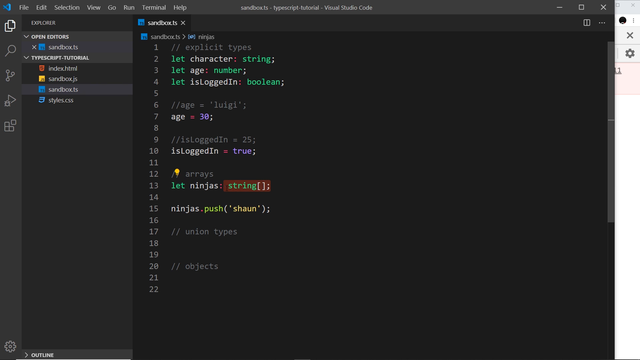Open the Manage gear menu
This screenshot has width=640, height=360.
tap(10, 347)
